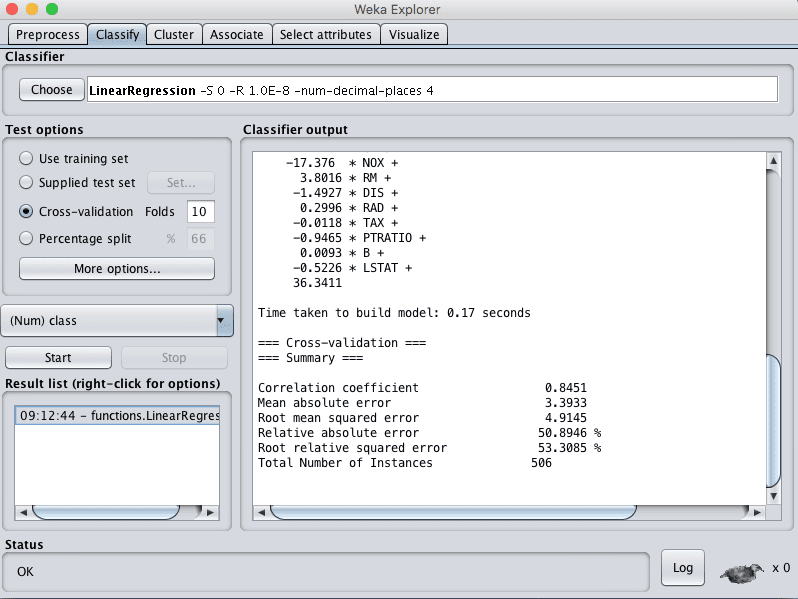This screenshot has width=798, height=599.
Task: Open the Log window via Log button
Action: pyautogui.click(x=682, y=567)
